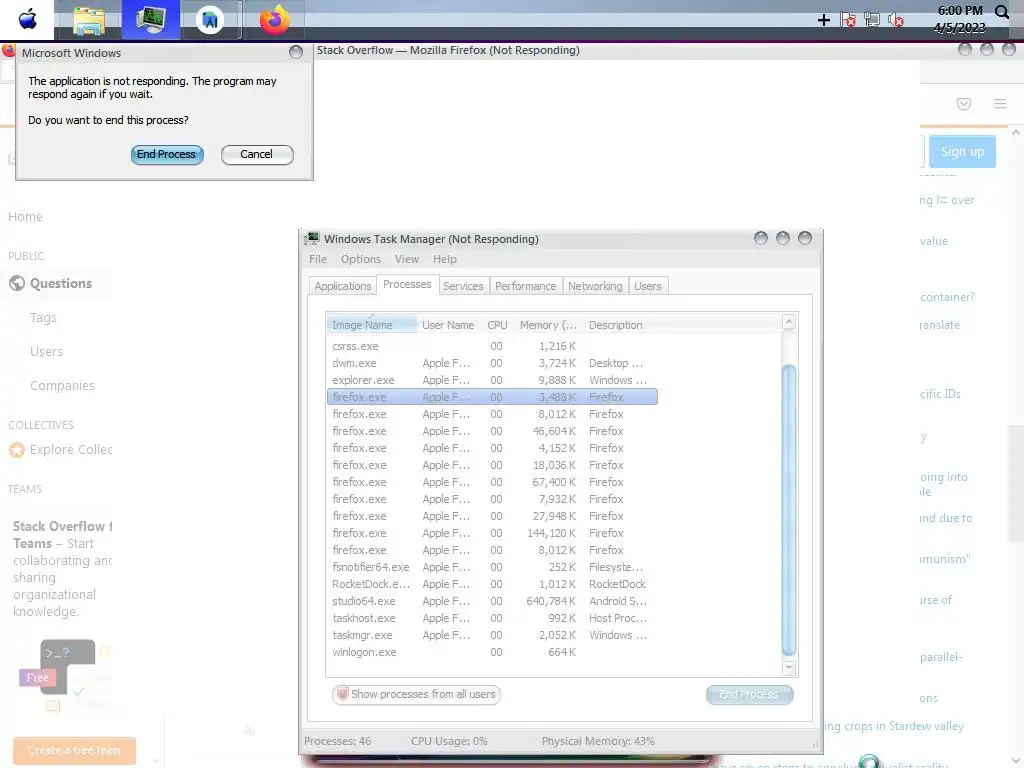Screen dimensions: 1024x768
Task: Sort by Image Name column header
Action: 371,325
